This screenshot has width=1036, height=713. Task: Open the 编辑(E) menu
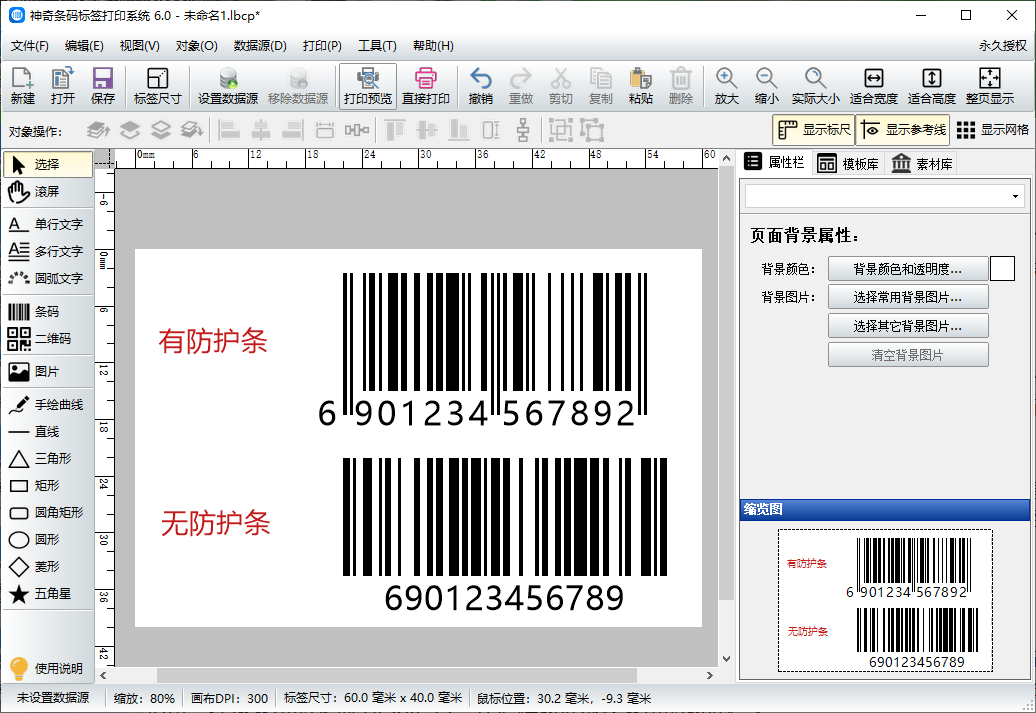pyautogui.click(x=84, y=46)
